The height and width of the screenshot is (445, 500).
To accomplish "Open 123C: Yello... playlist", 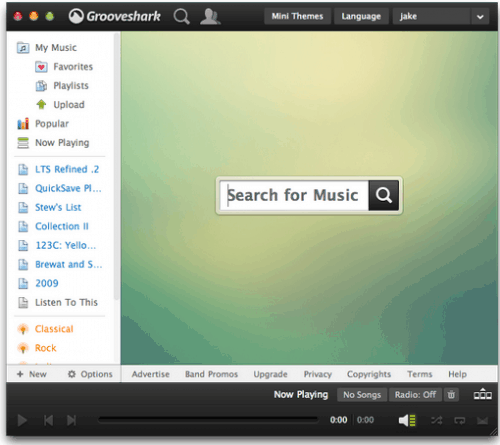I will pos(66,245).
